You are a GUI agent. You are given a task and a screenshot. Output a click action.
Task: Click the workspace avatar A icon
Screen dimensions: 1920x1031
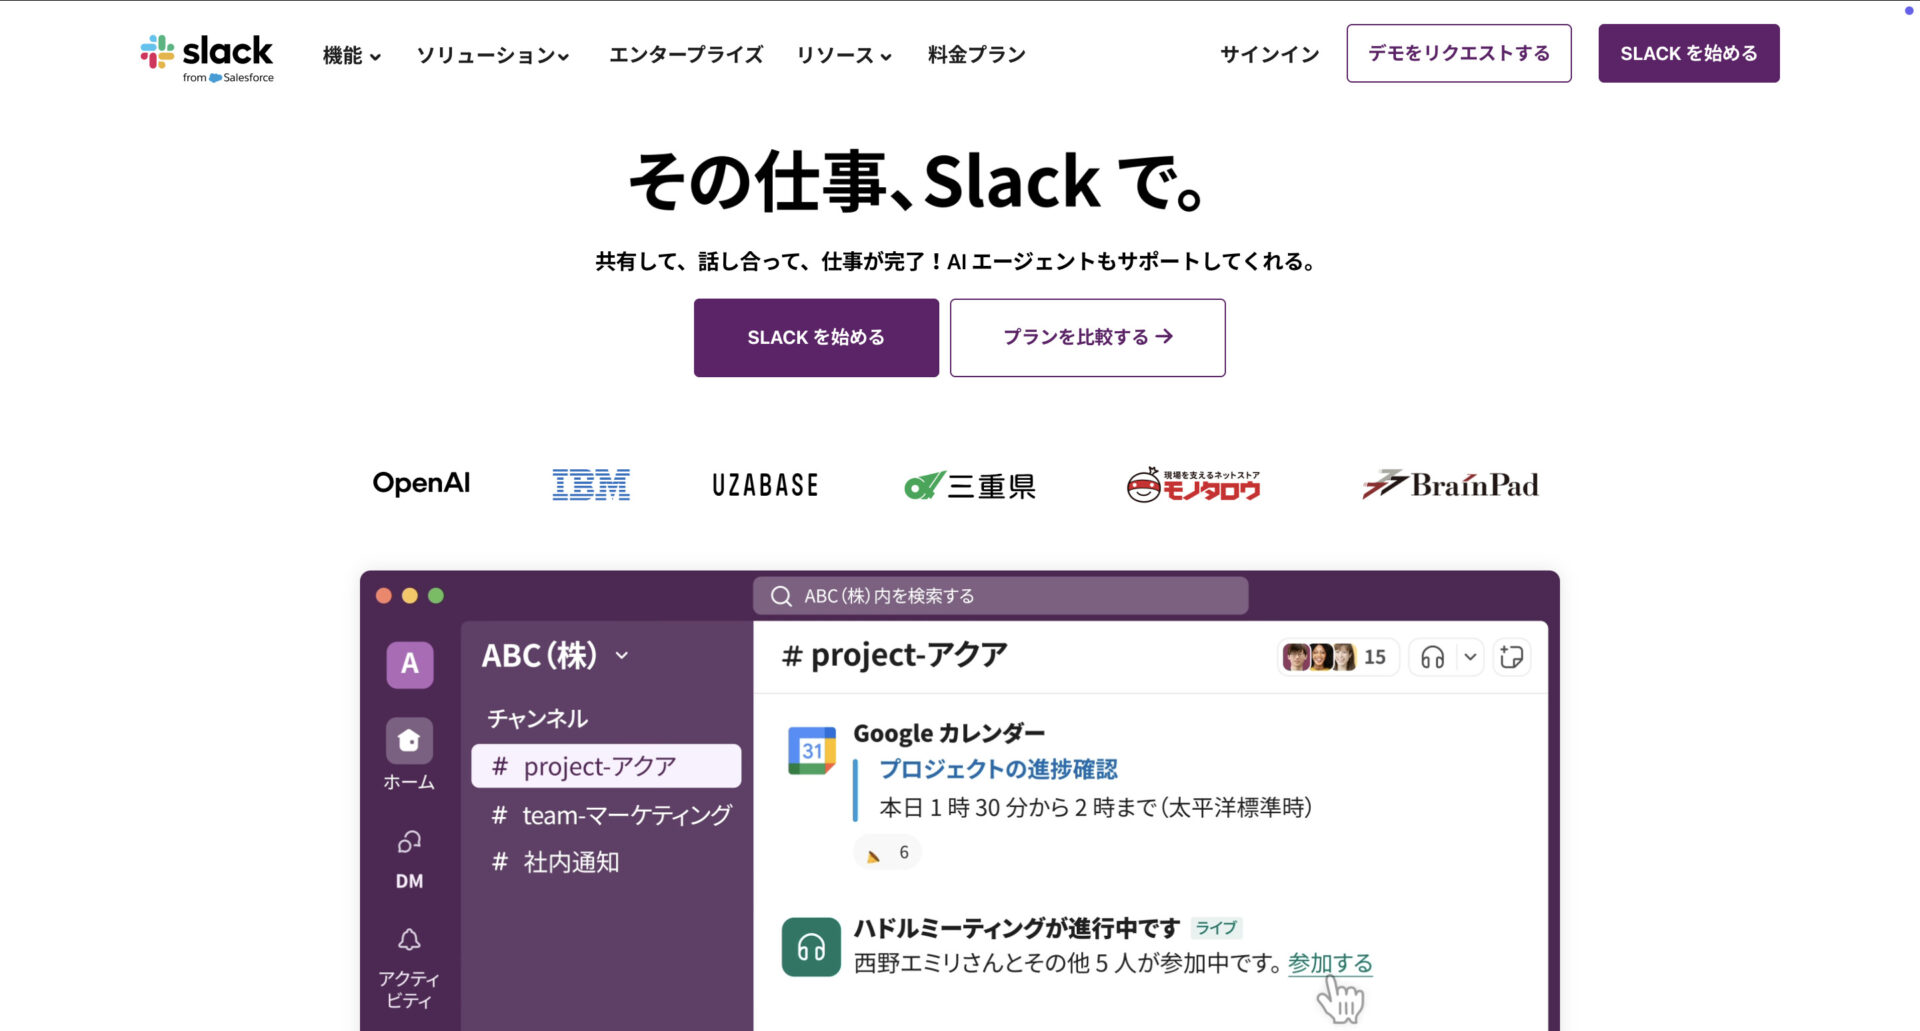coord(408,664)
